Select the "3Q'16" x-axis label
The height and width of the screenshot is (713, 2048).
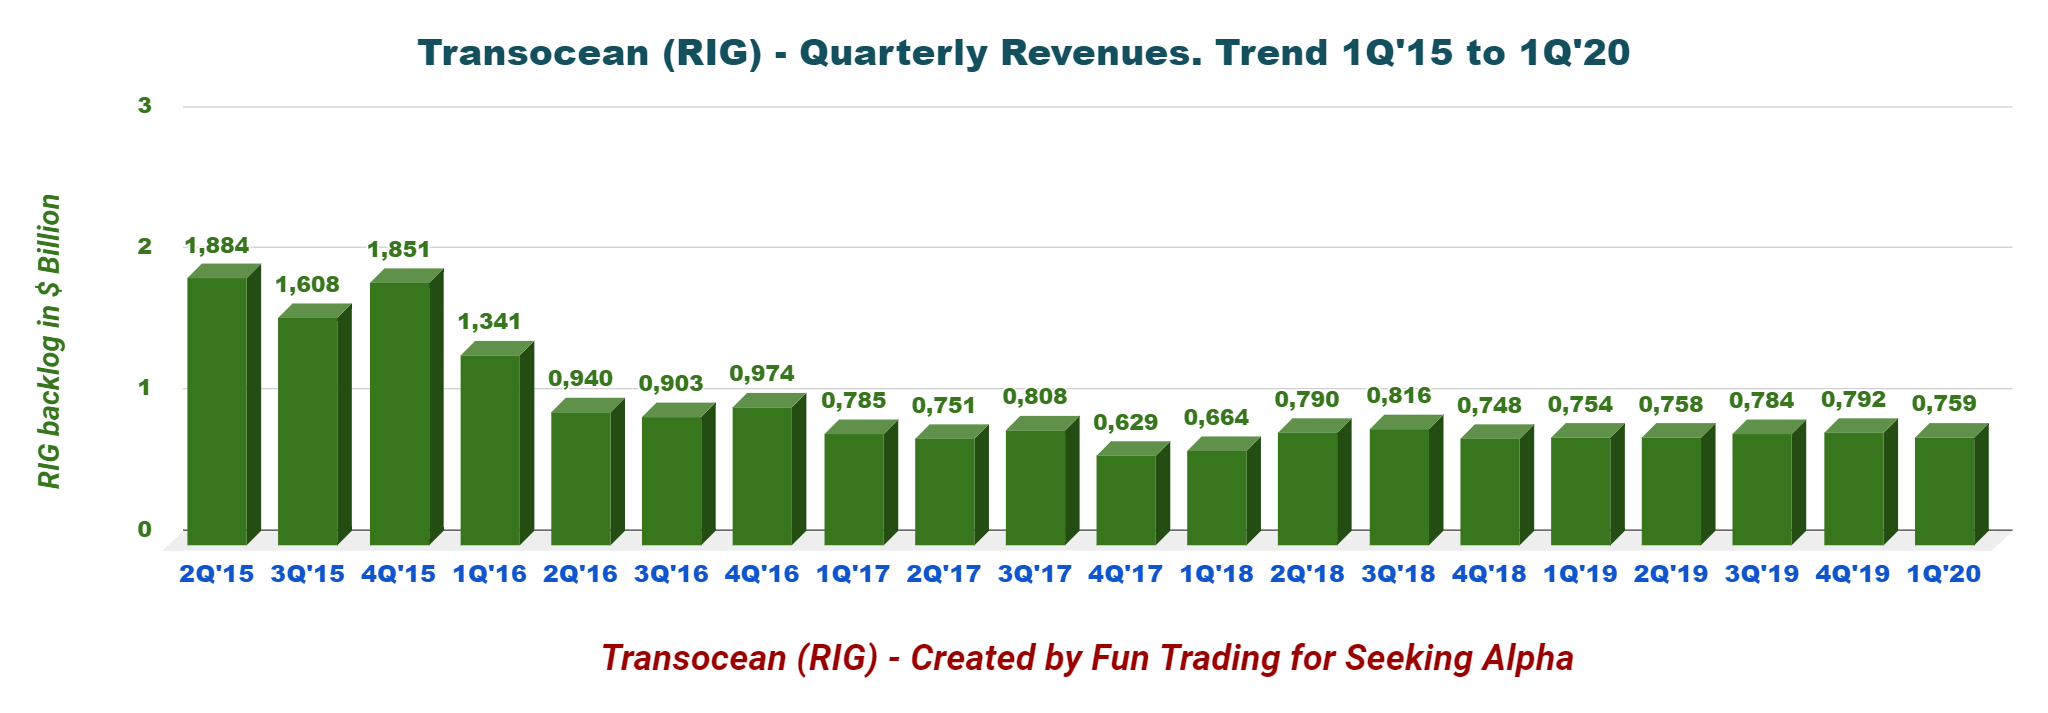pyautogui.click(x=671, y=574)
